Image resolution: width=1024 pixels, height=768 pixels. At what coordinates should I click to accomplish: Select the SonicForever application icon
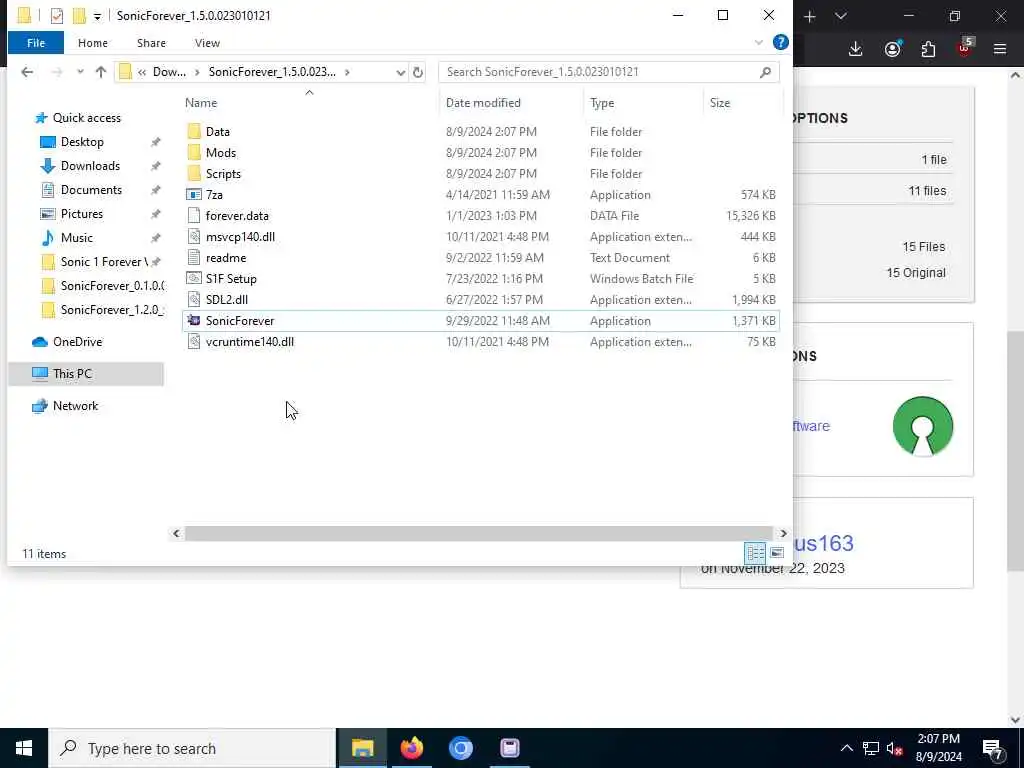(194, 320)
